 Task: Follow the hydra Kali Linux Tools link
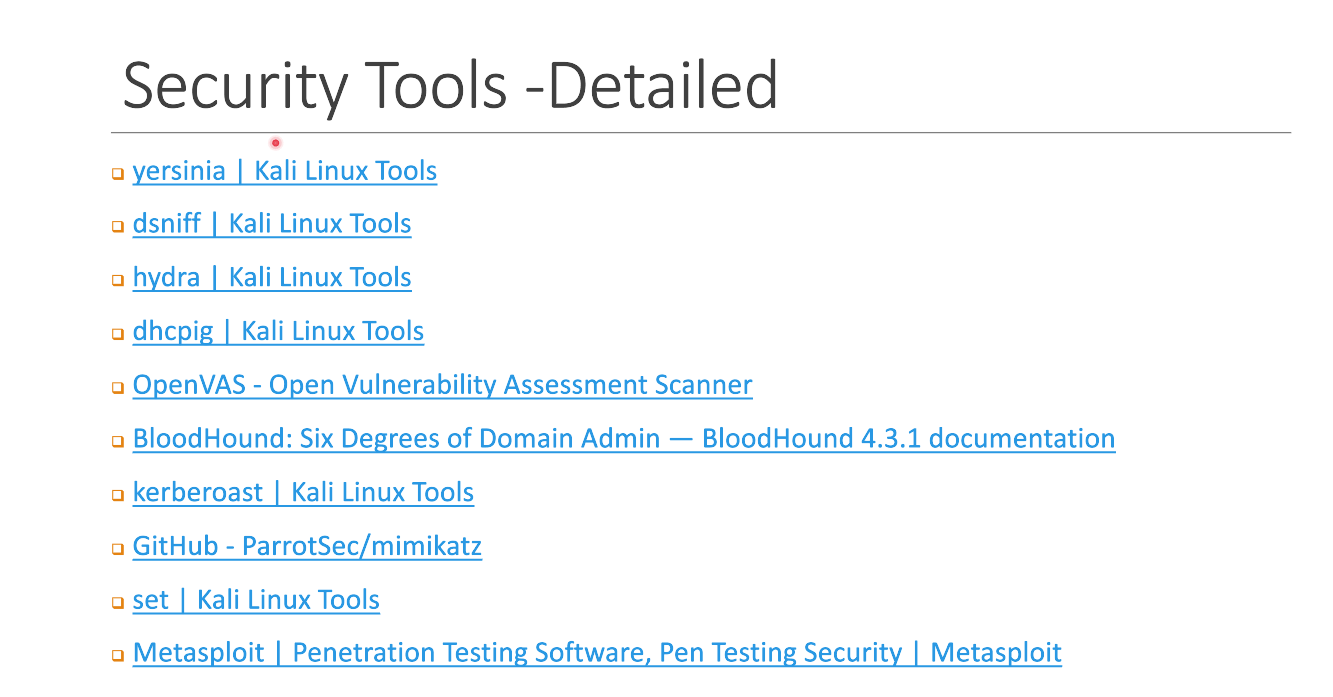[271, 277]
